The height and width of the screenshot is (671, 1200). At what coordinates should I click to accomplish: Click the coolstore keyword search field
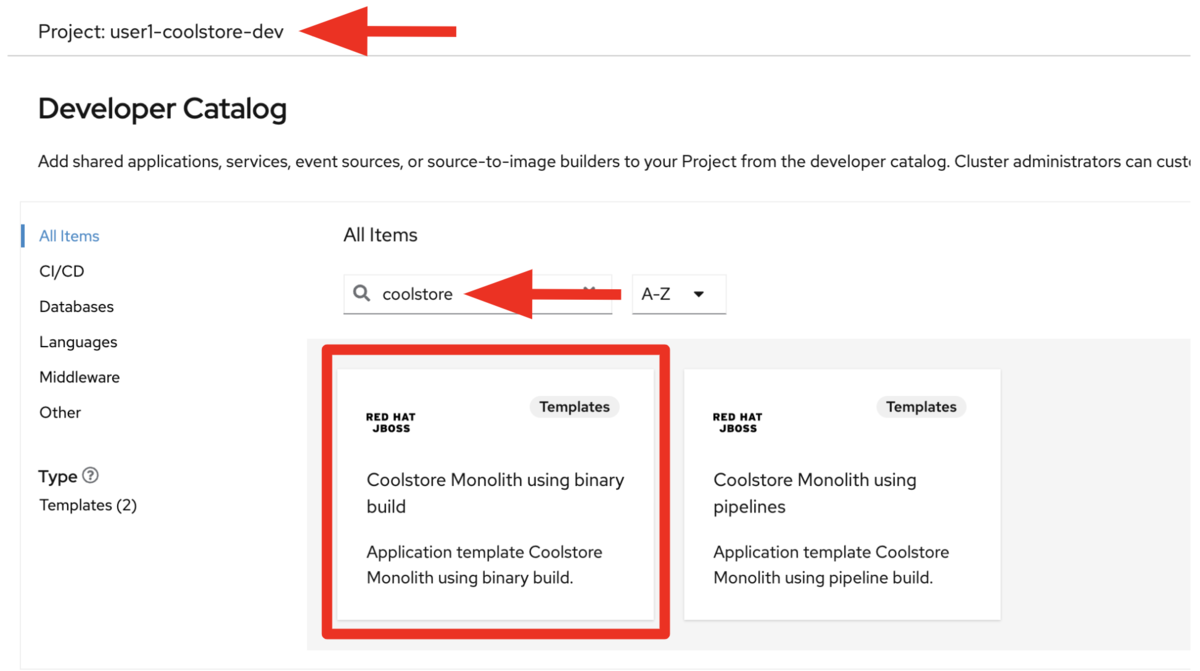tap(478, 294)
